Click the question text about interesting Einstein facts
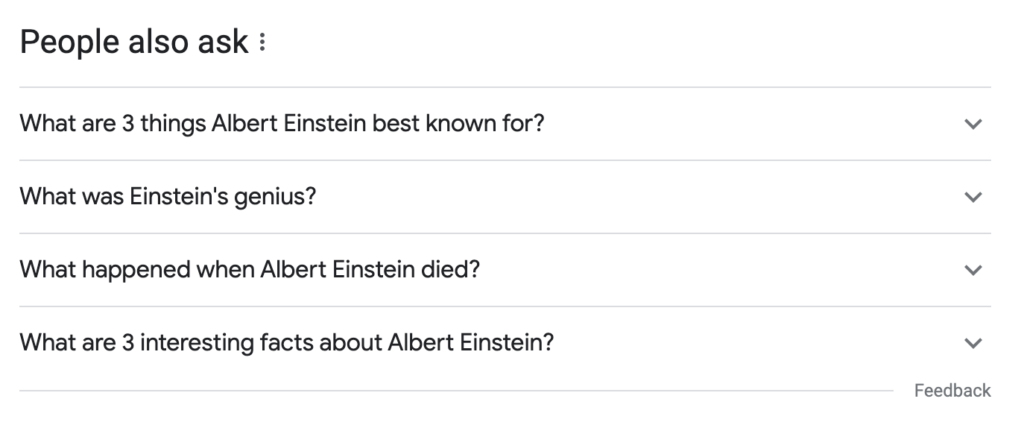The height and width of the screenshot is (425, 1024). [x=287, y=343]
